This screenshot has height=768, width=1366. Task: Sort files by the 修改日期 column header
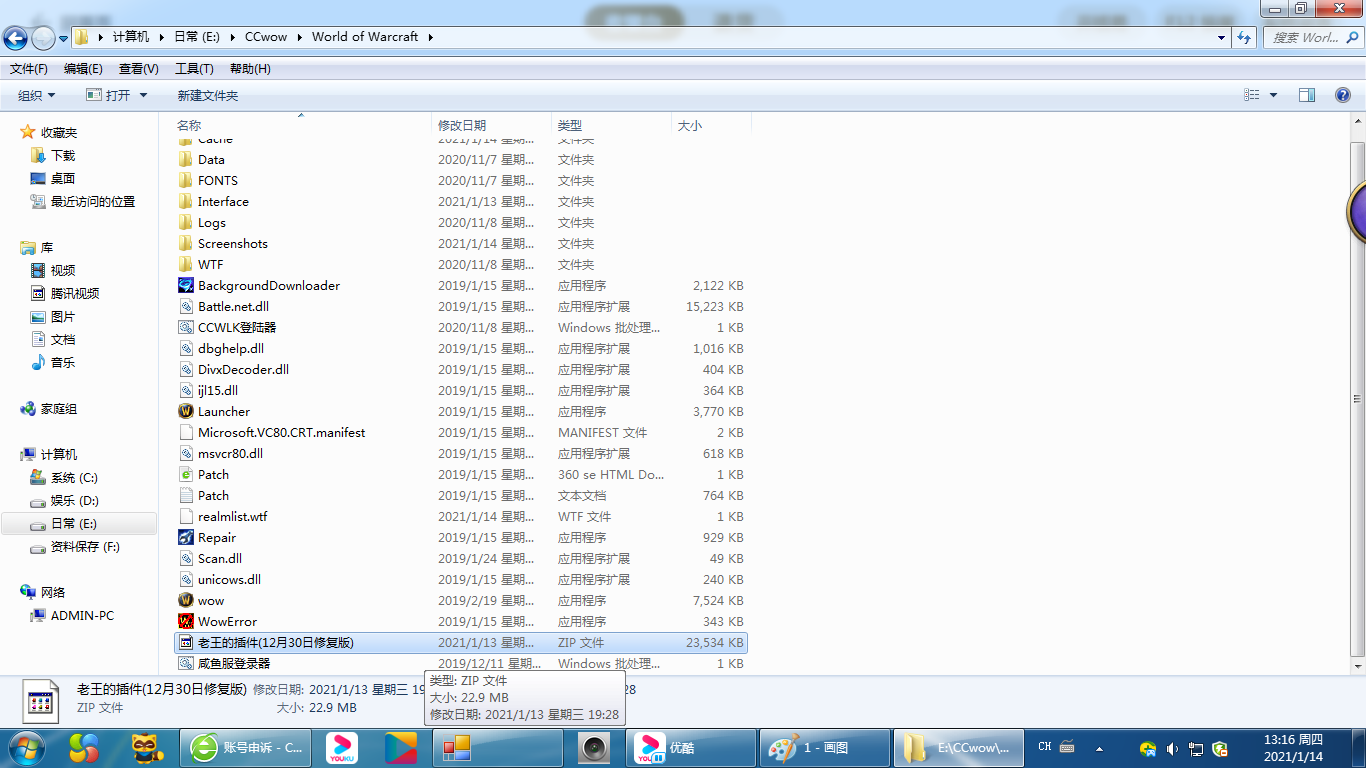(x=462, y=125)
